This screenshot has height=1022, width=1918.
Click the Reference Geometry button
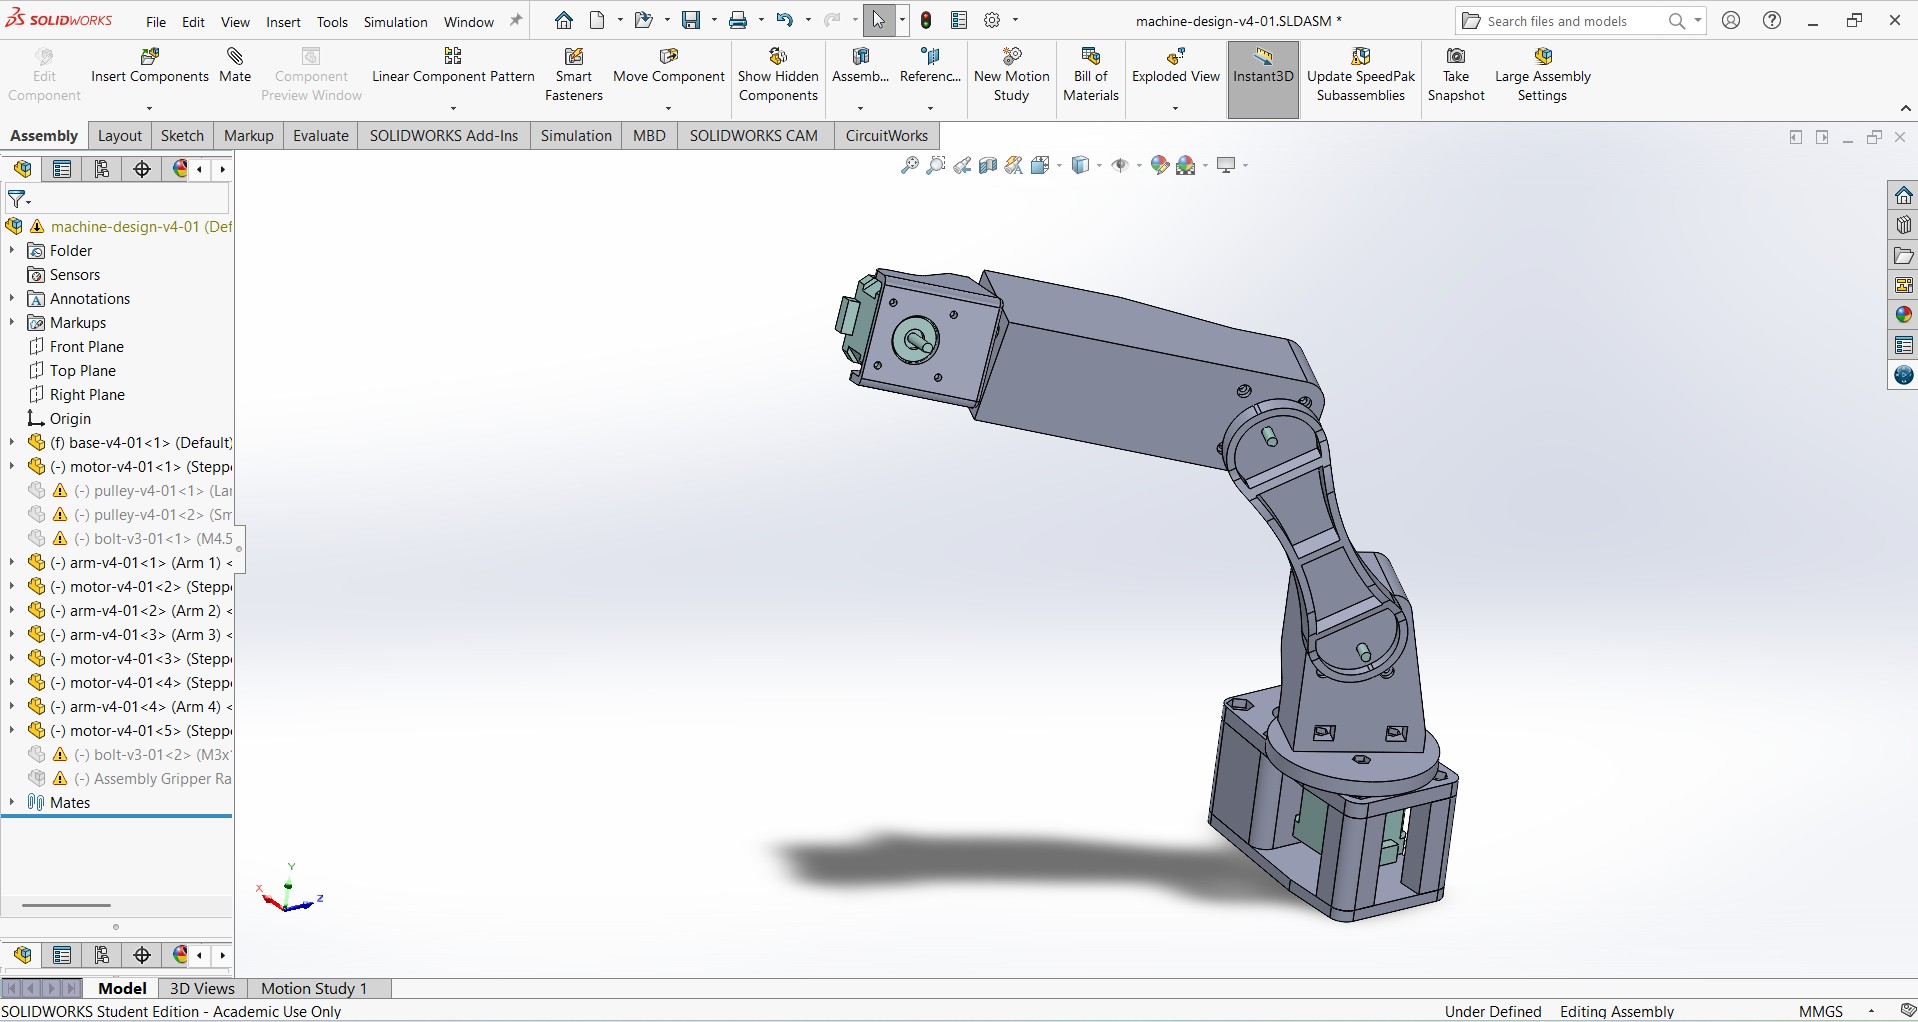tap(930, 66)
